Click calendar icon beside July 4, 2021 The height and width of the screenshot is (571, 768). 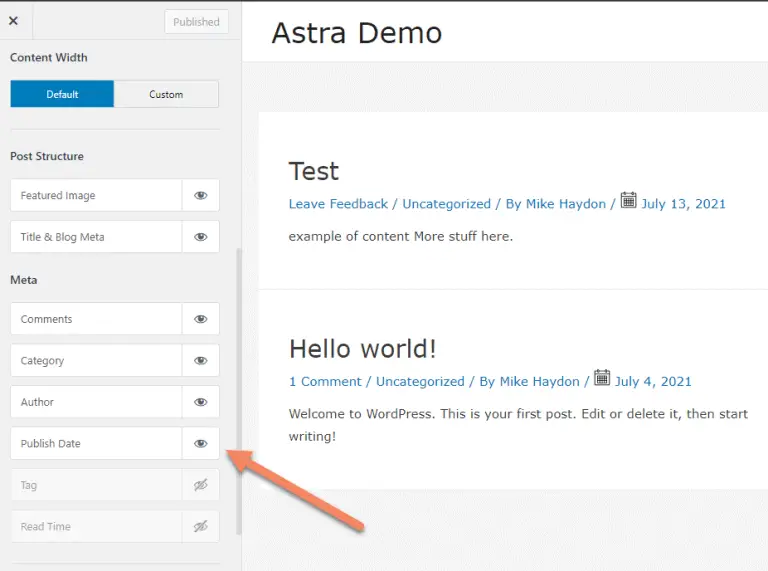[602, 378]
